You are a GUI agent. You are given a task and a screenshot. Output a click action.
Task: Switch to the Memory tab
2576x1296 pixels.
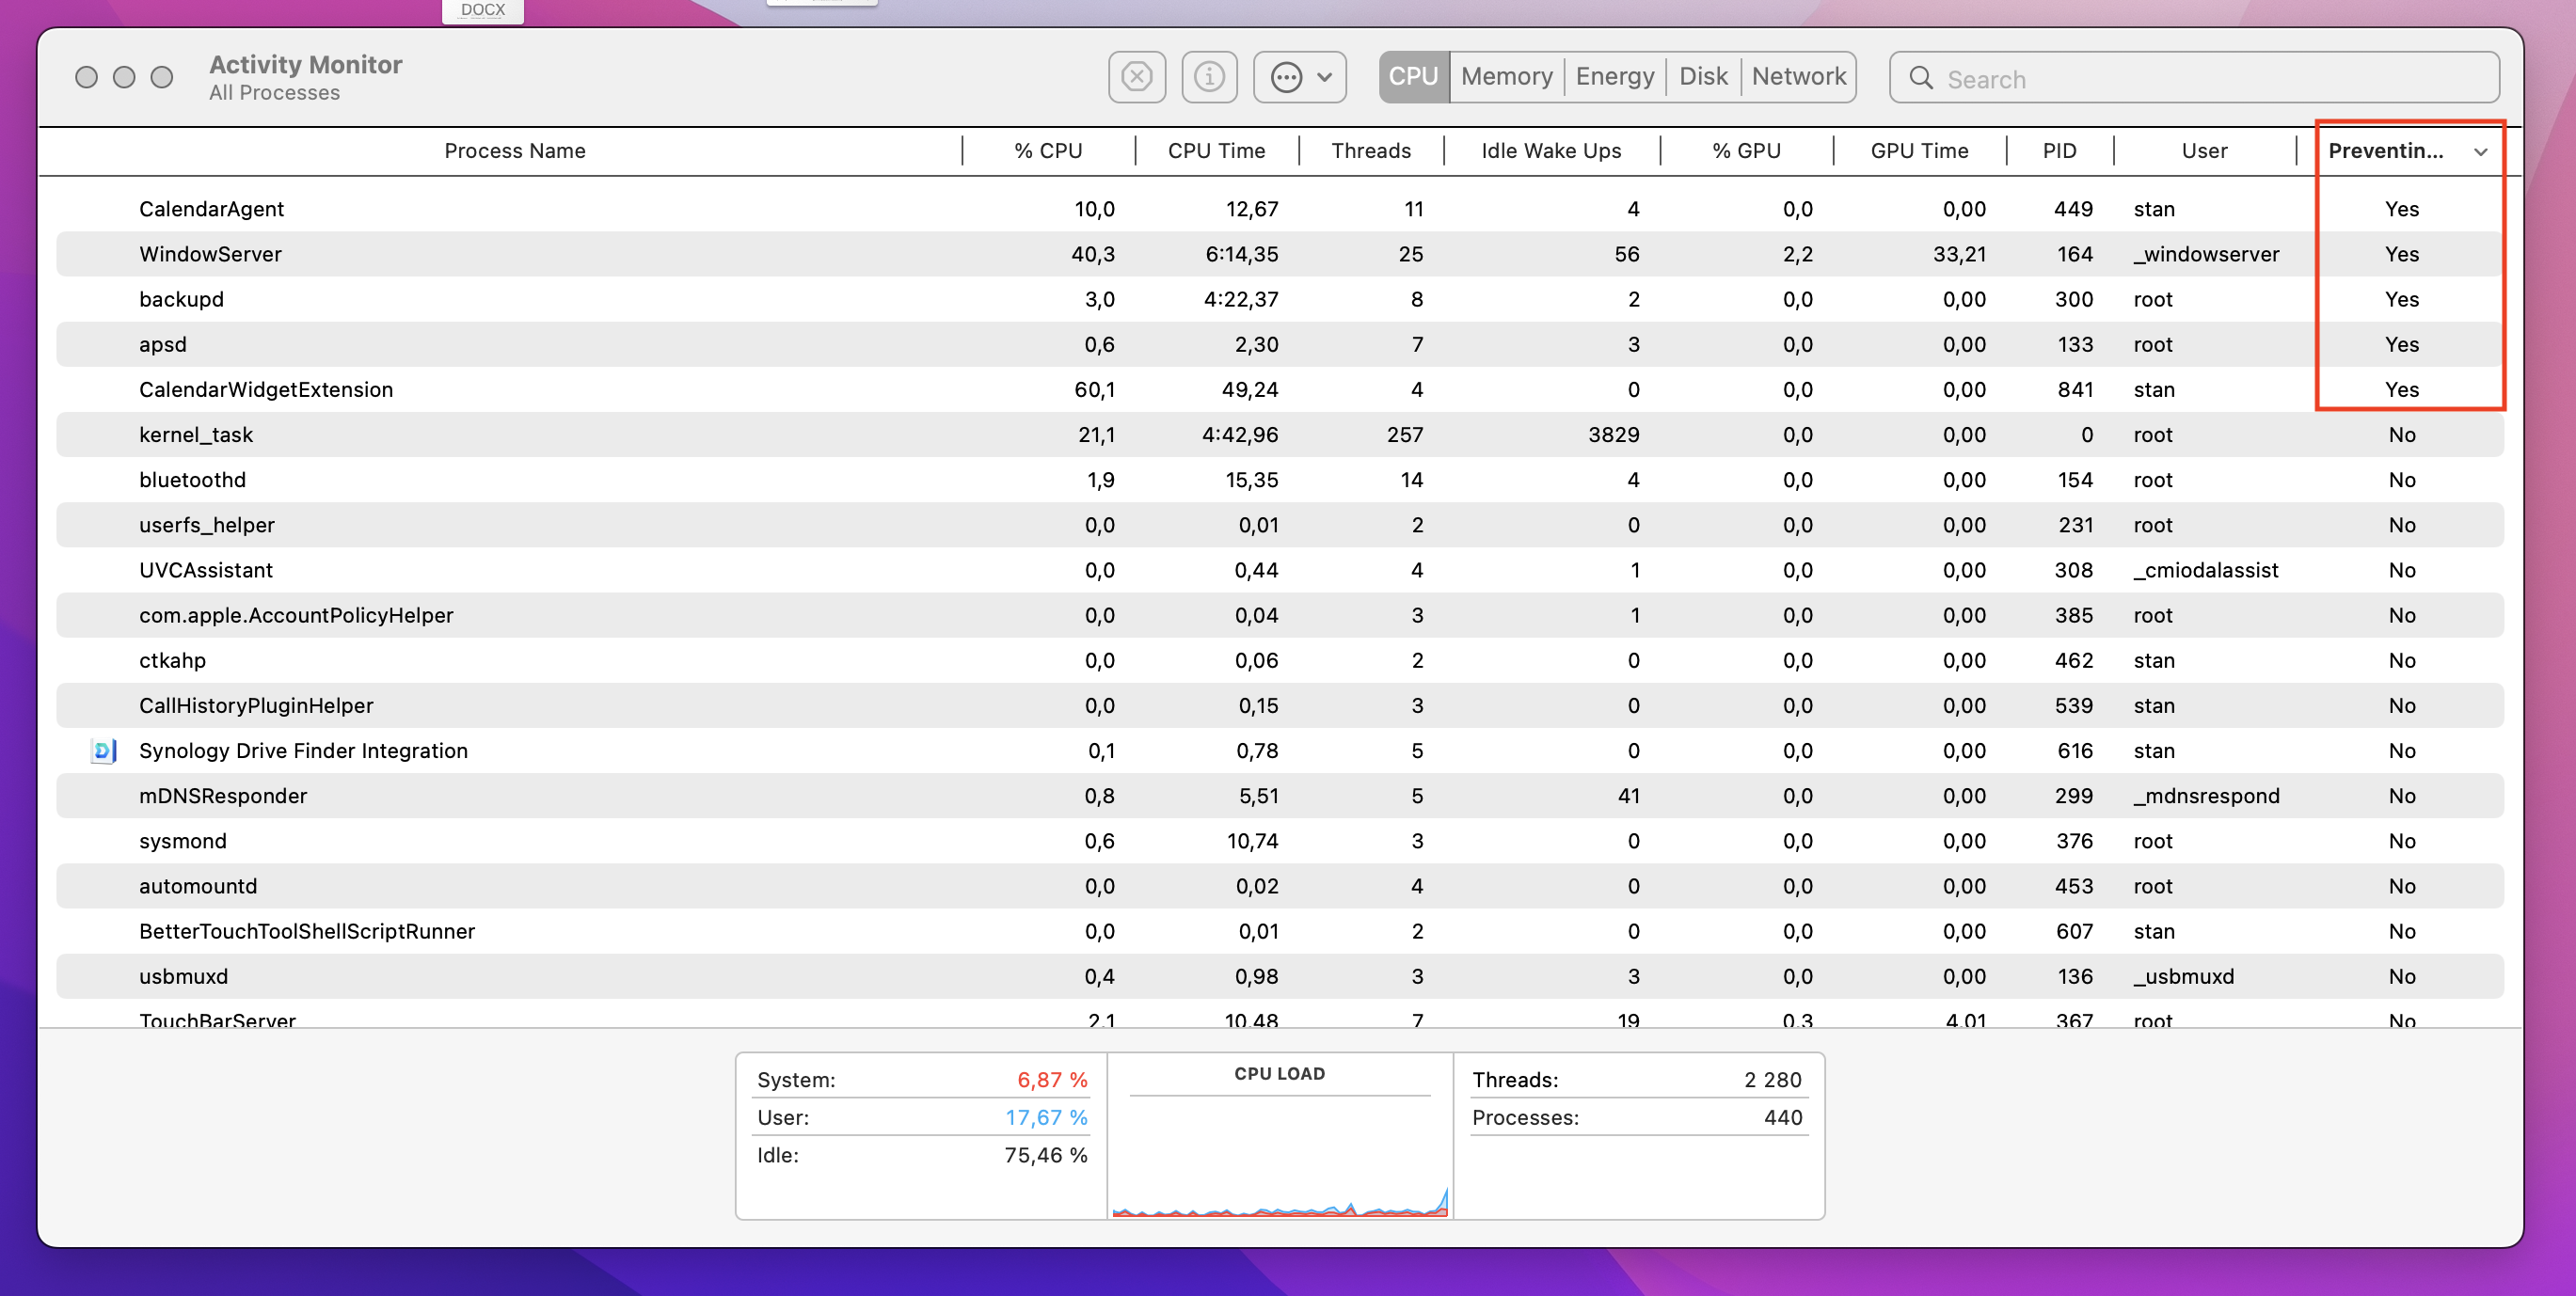click(x=1506, y=77)
